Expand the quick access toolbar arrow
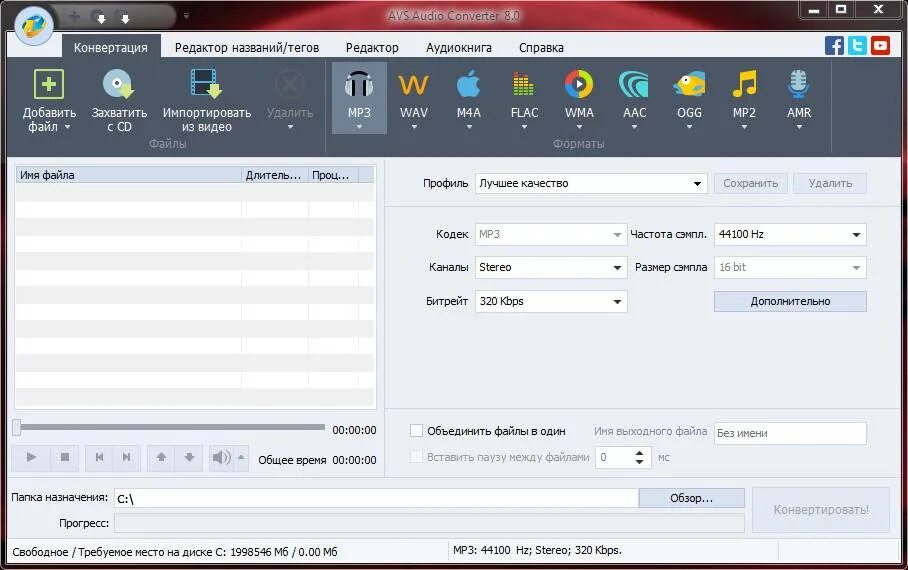 (x=186, y=16)
